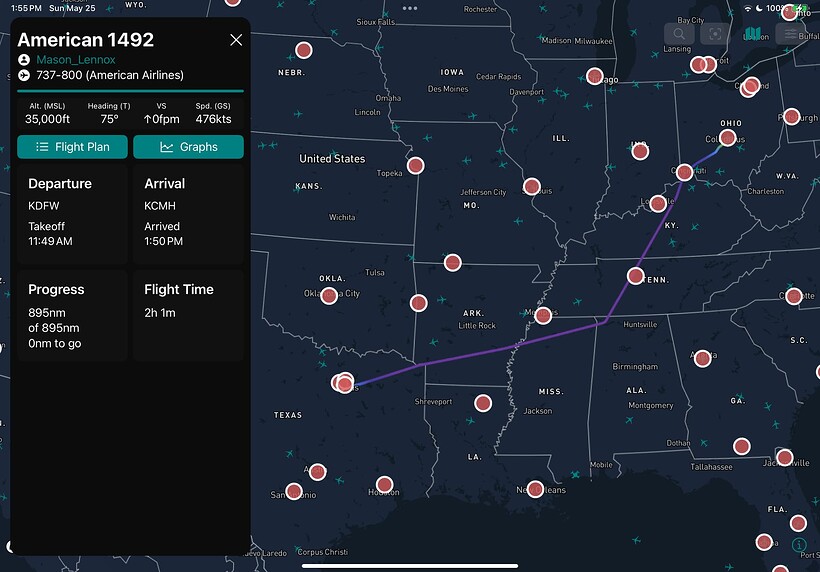
Task: Select the airport marker above NEBR. label
Action: click(304, 50)
